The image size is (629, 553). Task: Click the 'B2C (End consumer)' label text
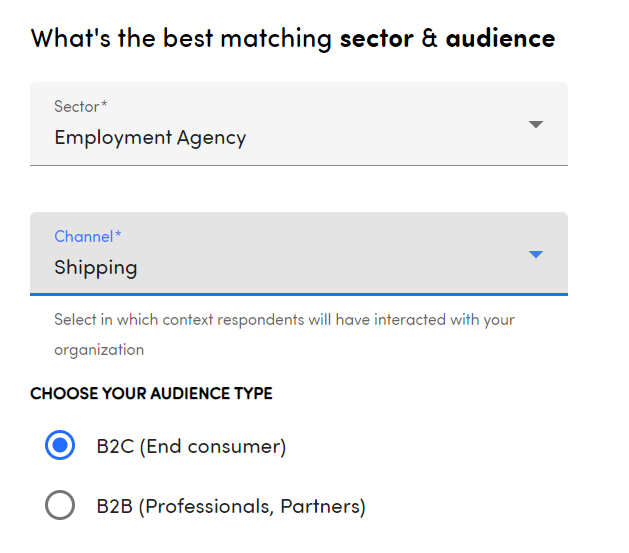191,446
